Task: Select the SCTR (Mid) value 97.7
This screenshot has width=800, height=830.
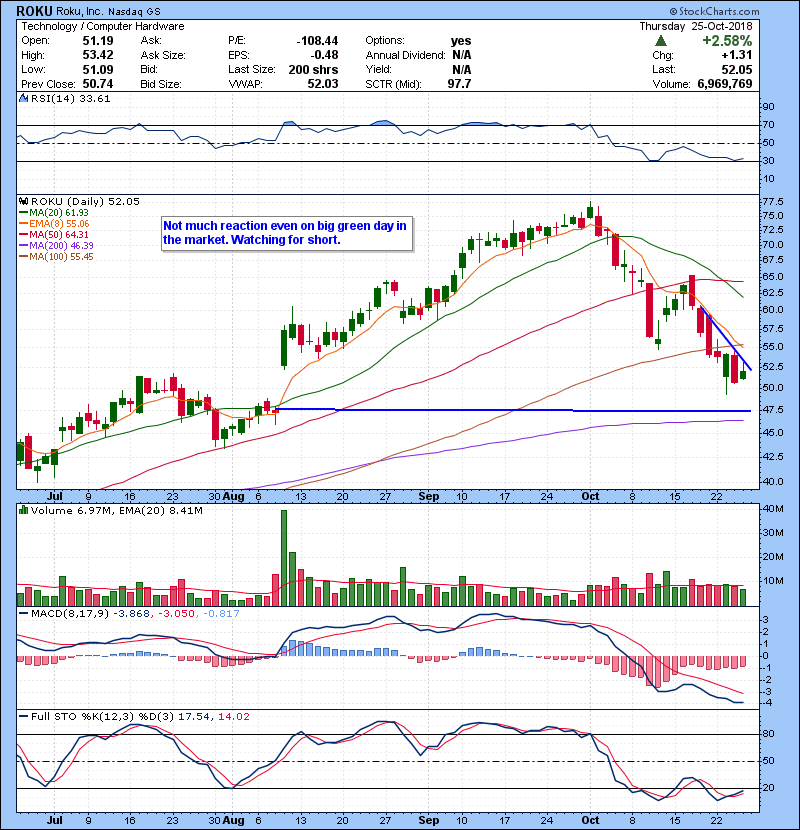Action: [x=459, y=84]
